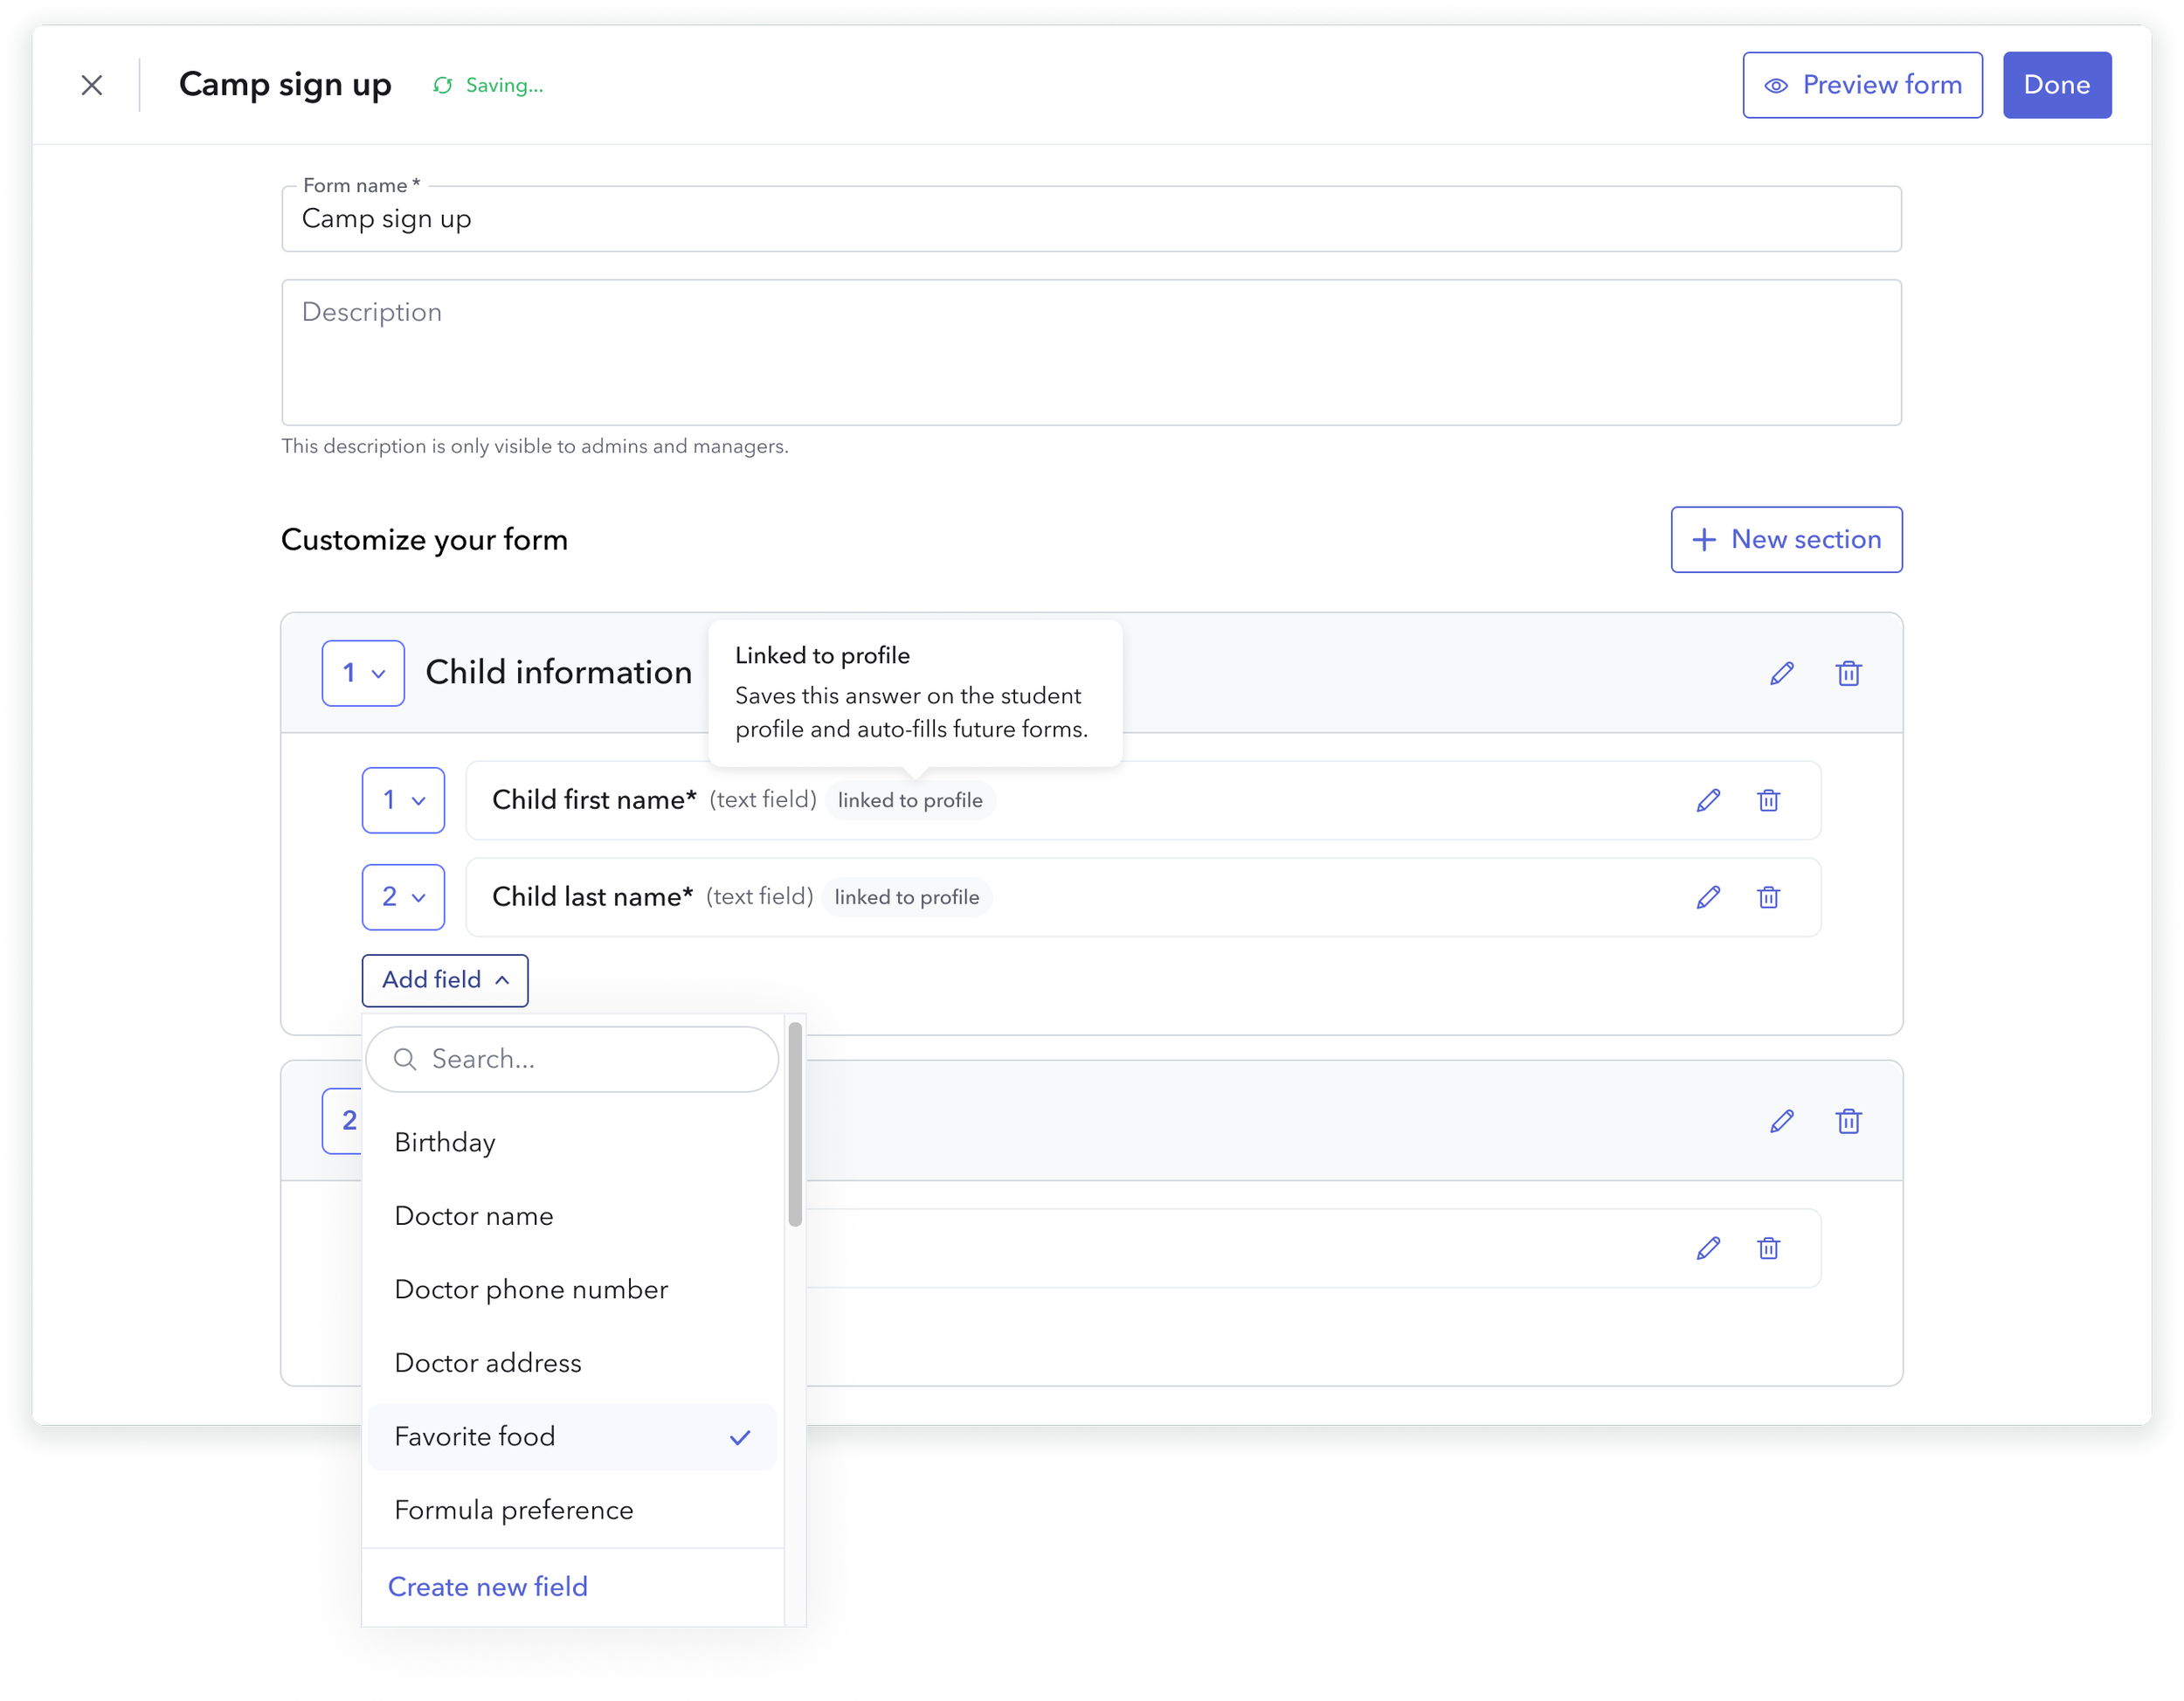Click the trash icon for section 2

point(1848,1121)
